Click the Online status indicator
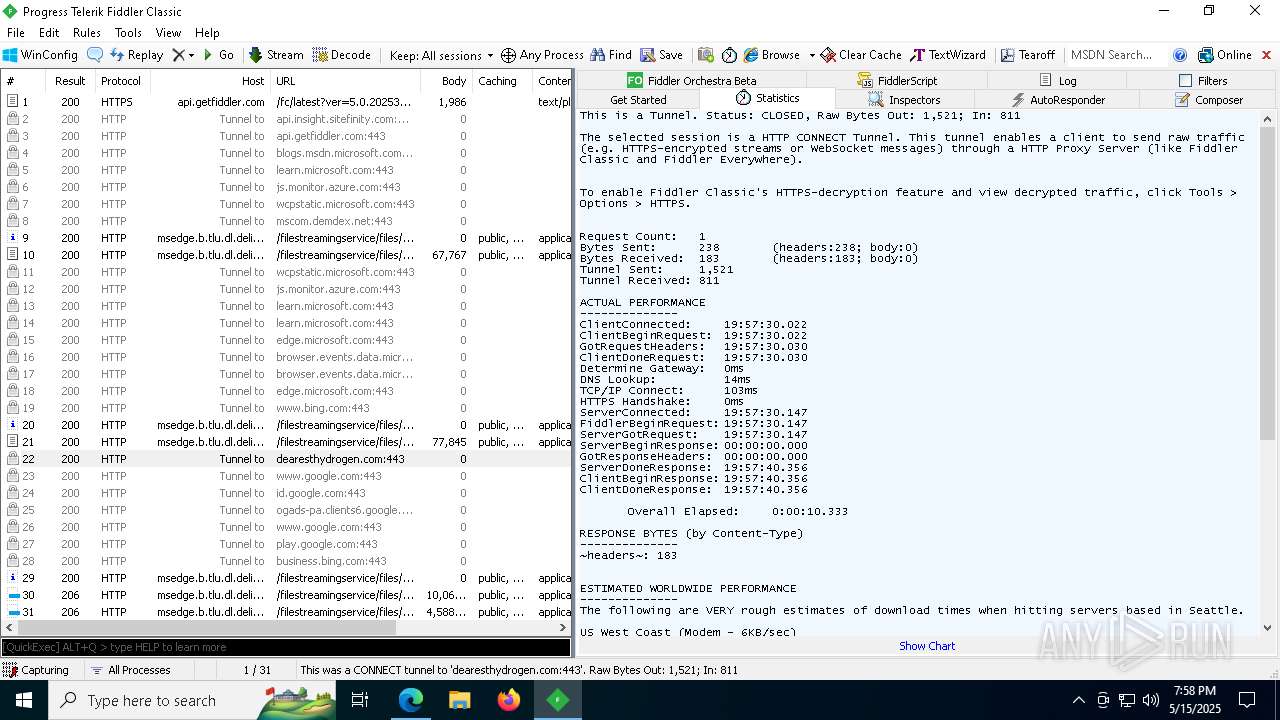The width and height of the screenshot is (1280, 720). (x=1225, y=55)
